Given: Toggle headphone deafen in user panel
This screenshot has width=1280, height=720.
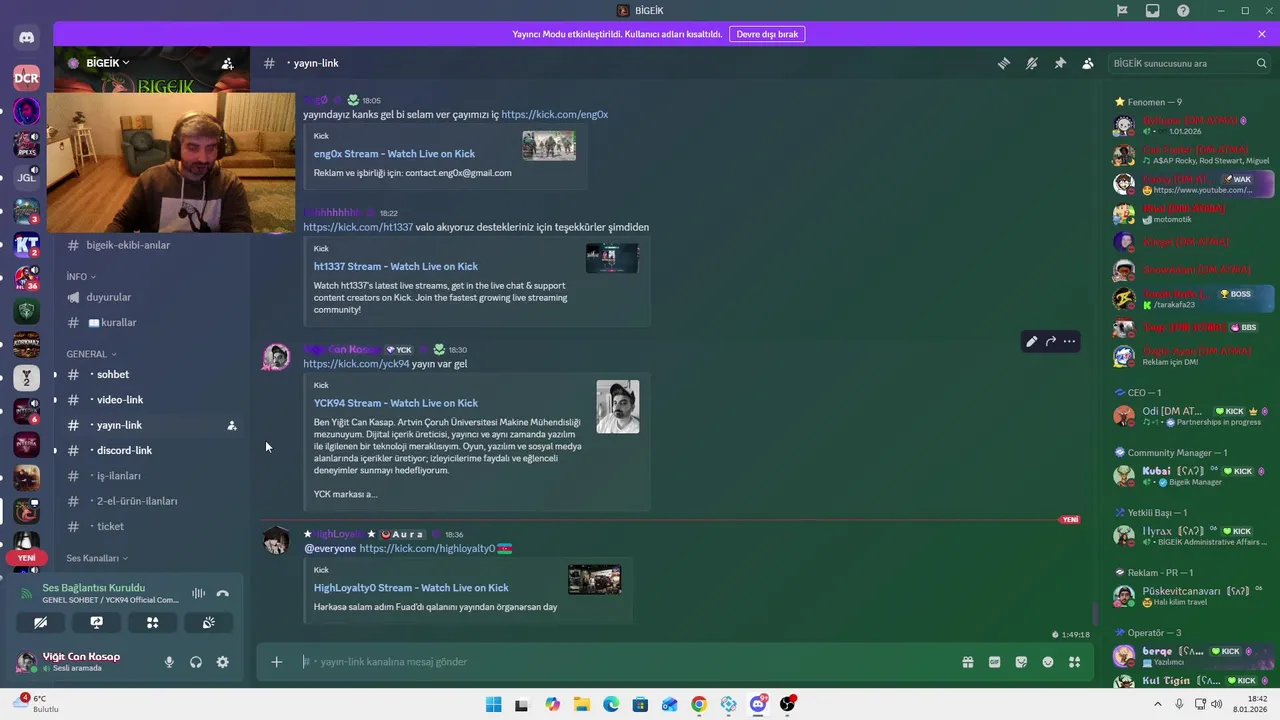Looking at the screenshot, I should coord(196,662).
